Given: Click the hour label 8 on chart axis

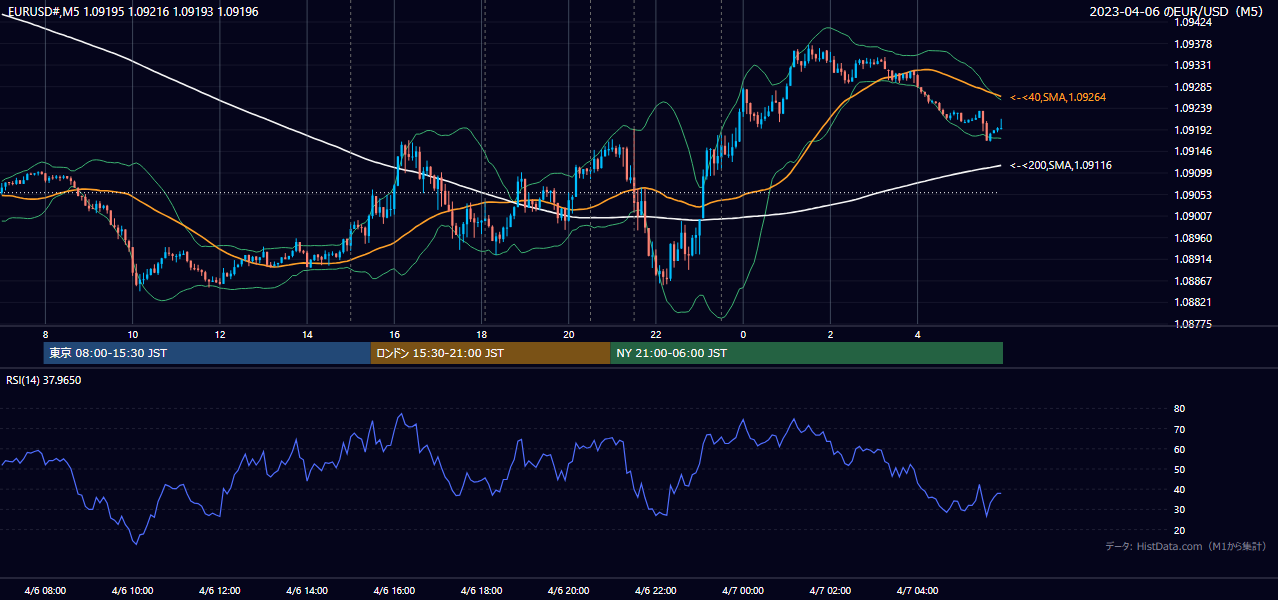Looking at the screenshot, I should click(45, 334).
